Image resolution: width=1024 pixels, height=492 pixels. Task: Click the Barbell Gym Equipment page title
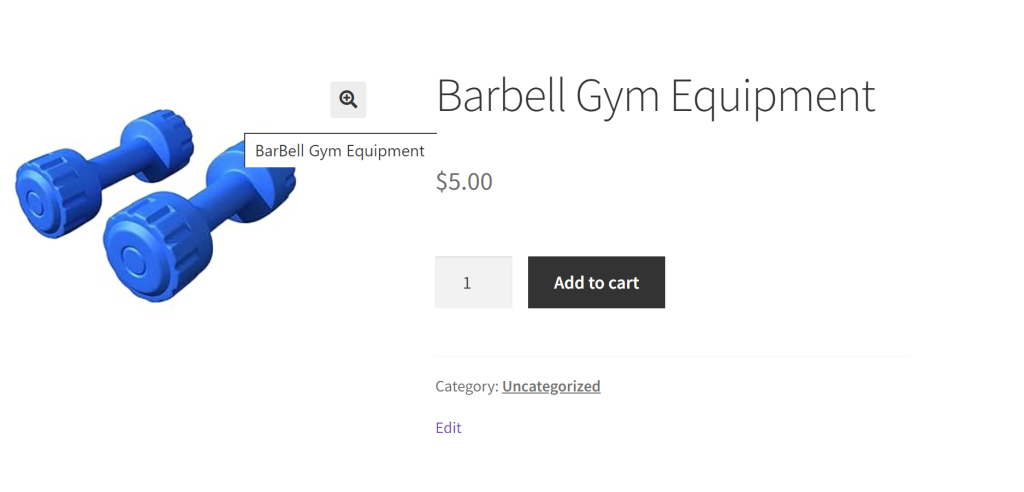coord(656,97)
